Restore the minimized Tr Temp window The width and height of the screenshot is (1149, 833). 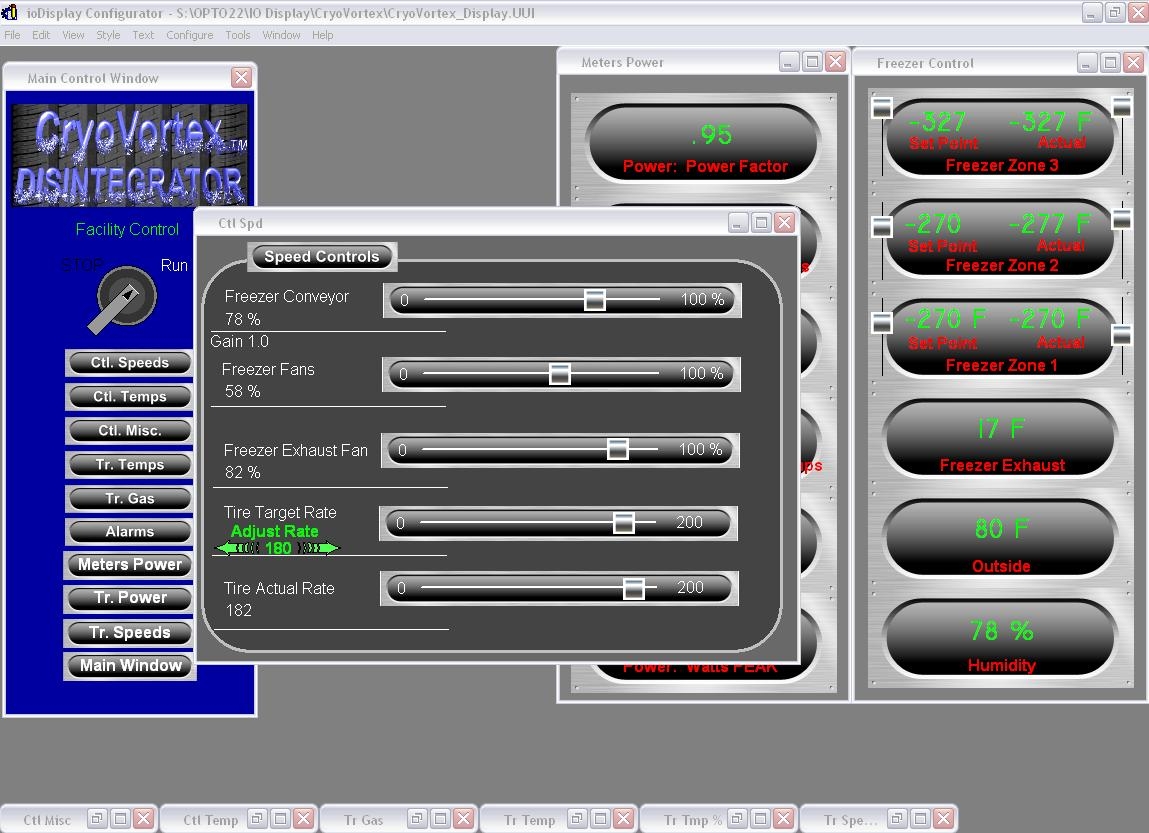coord(577,819)
